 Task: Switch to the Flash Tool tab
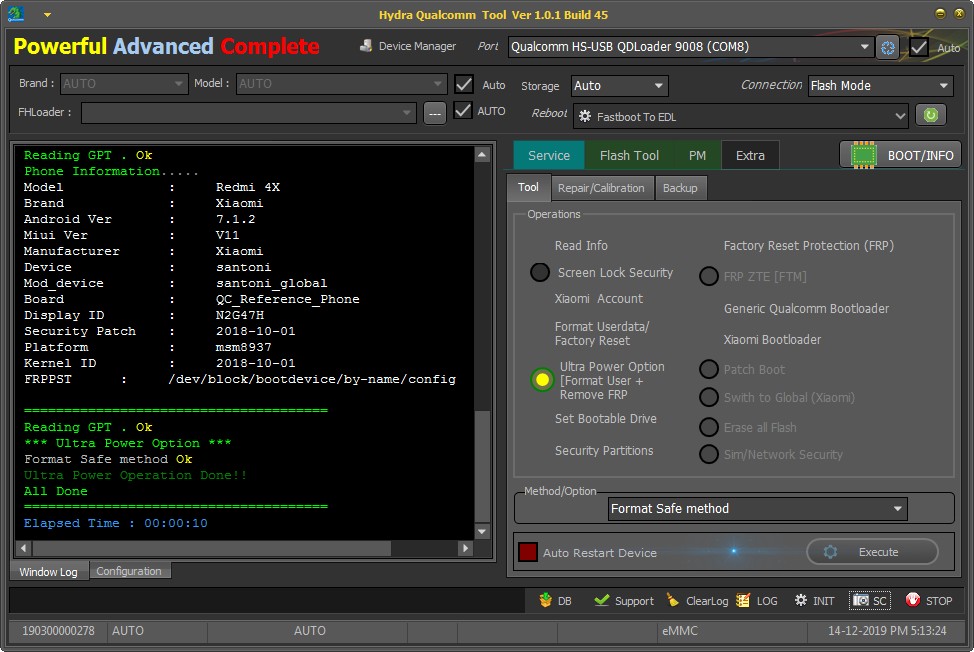629,155
